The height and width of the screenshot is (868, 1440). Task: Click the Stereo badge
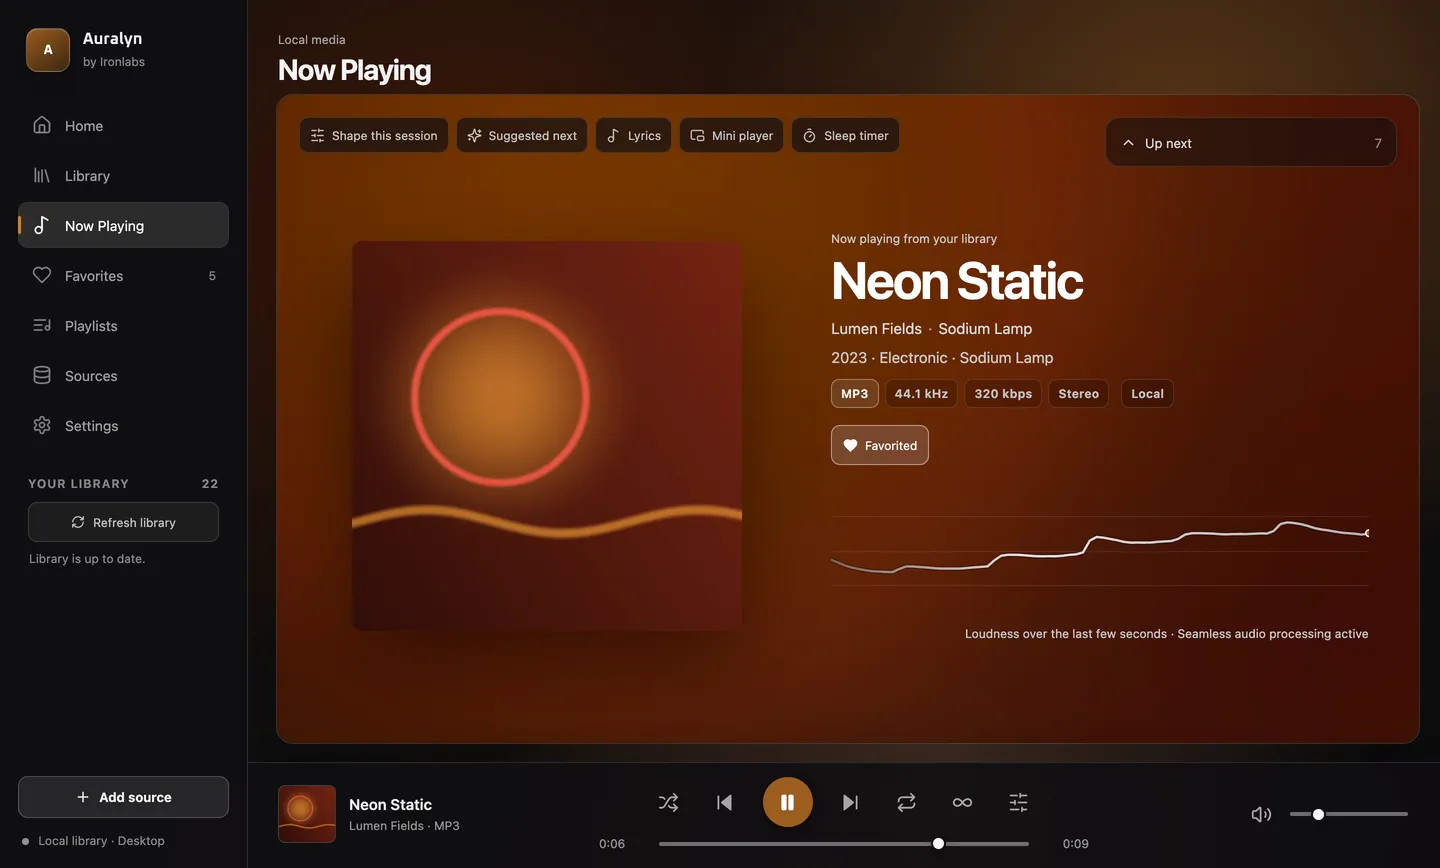pyautogui.click(x=1078, y=394)
